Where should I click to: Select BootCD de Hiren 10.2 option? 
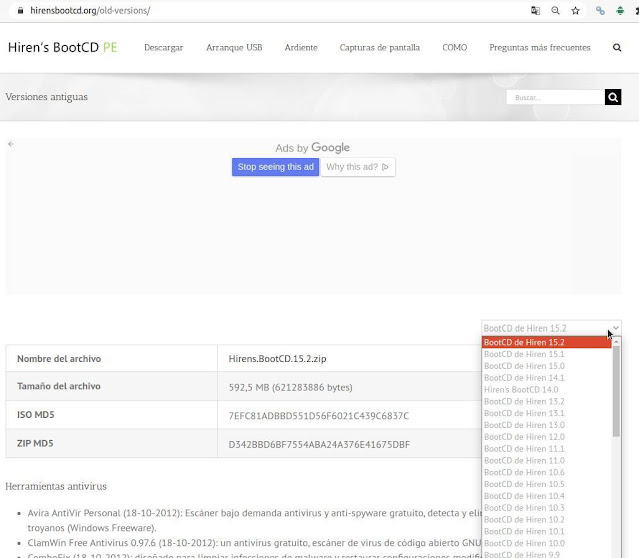click(546, 520)
